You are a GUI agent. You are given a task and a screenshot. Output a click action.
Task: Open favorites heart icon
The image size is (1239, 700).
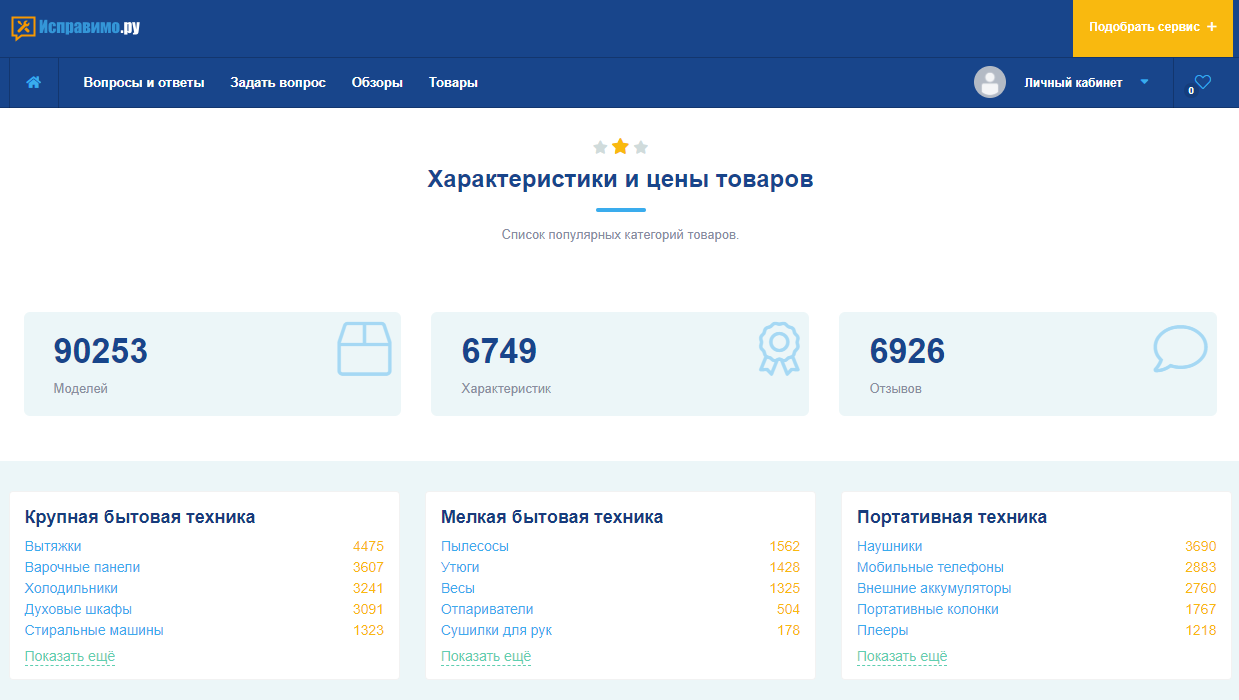(x=1203, y=82)
